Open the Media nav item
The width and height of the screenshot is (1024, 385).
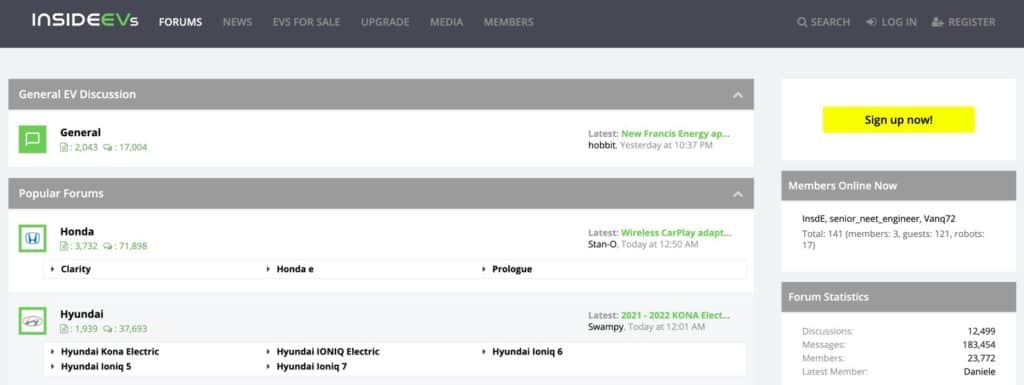[447, 22]
